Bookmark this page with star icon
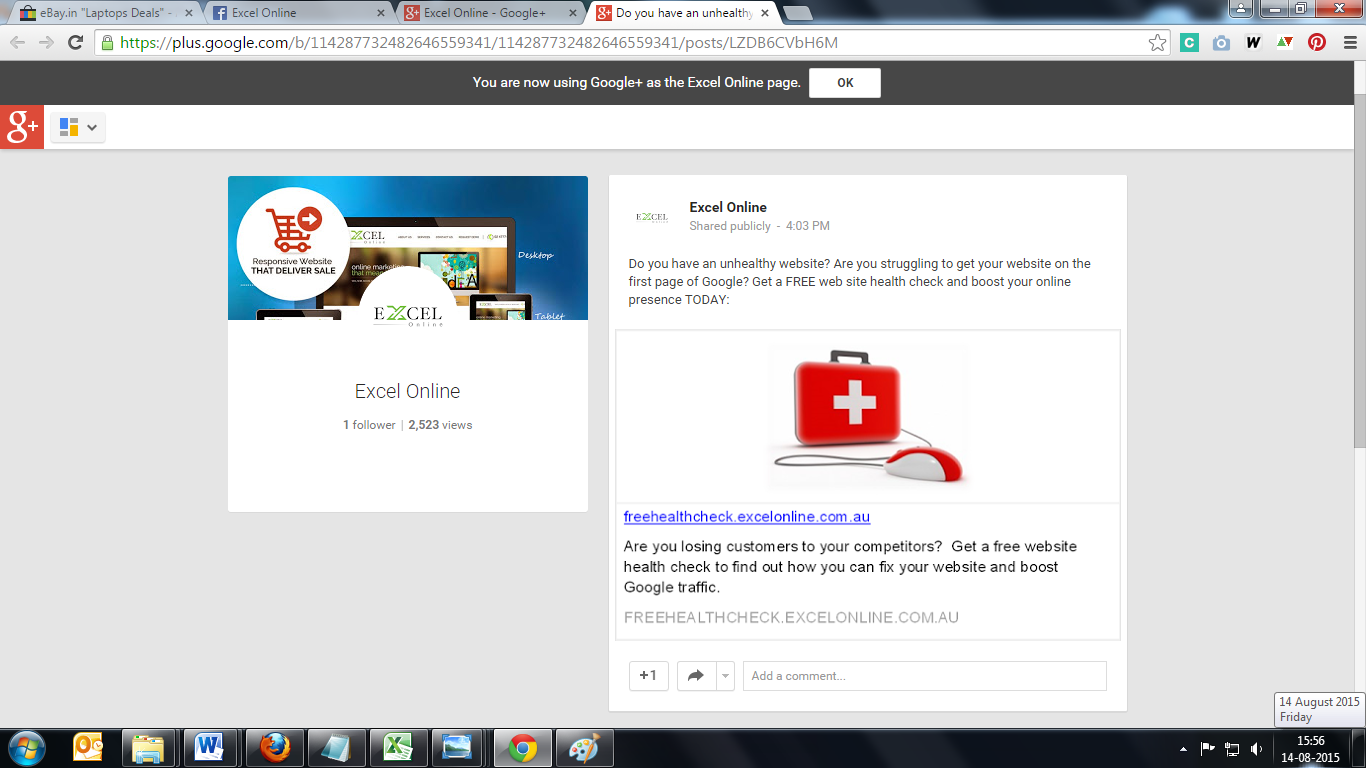Screen dimensions: 1366x768 [1157, 43]
